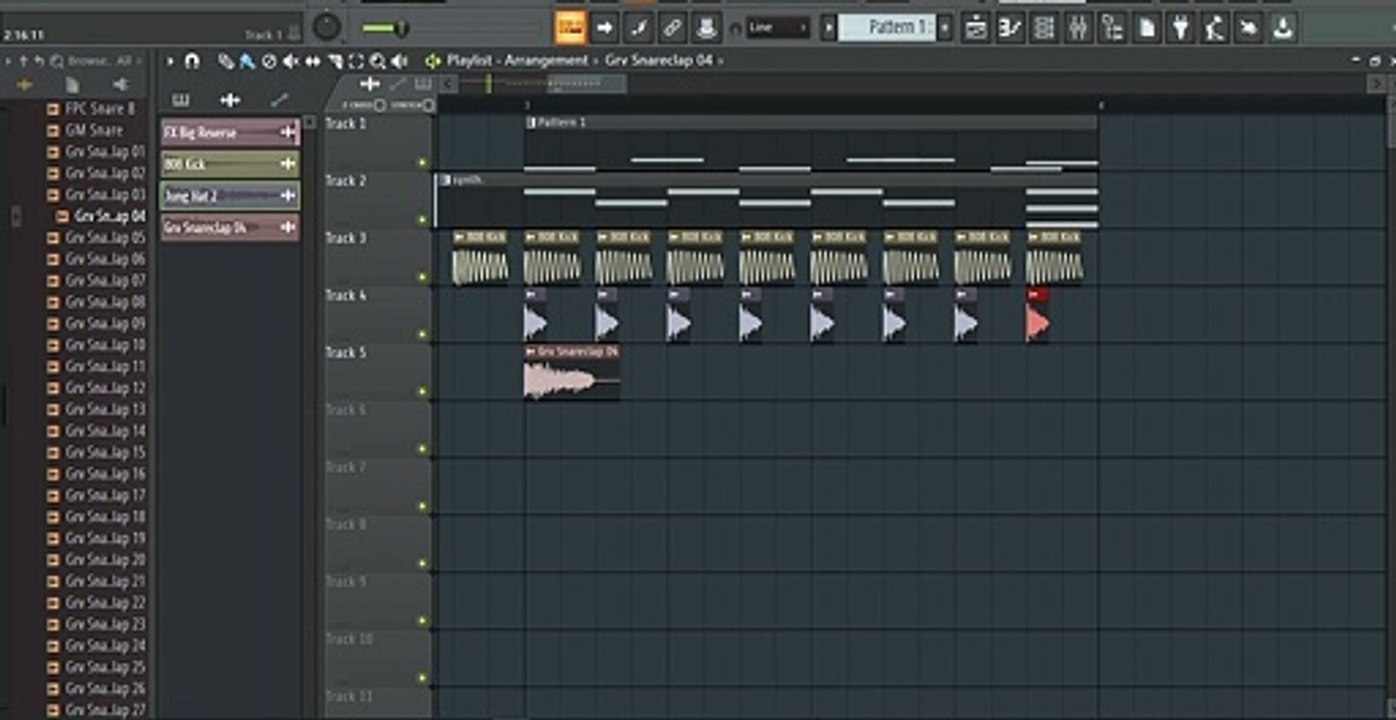The width and height of the screenshot is (1396, 720).
Task: Select the Slip tool in the Playlist toolbar
Action: [x=313, y=61]
